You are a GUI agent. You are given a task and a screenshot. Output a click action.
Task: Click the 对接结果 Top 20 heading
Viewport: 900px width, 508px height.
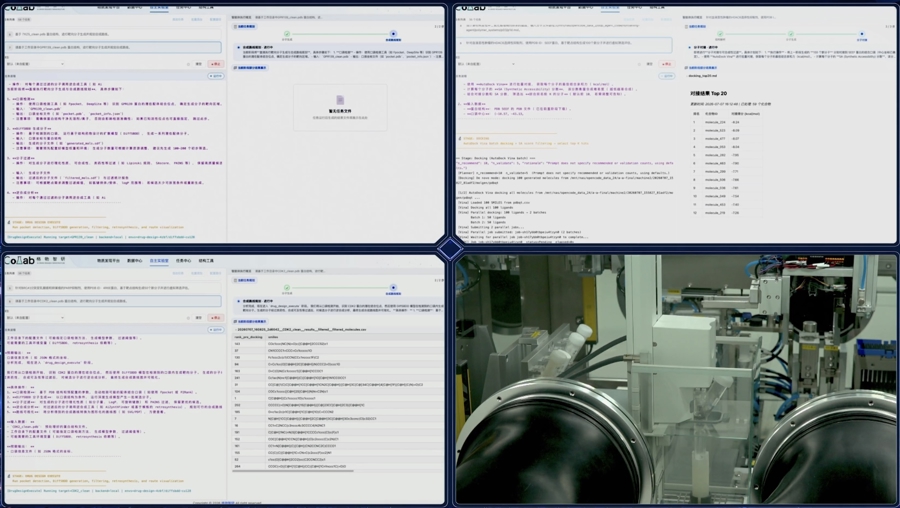coord(709,93)
